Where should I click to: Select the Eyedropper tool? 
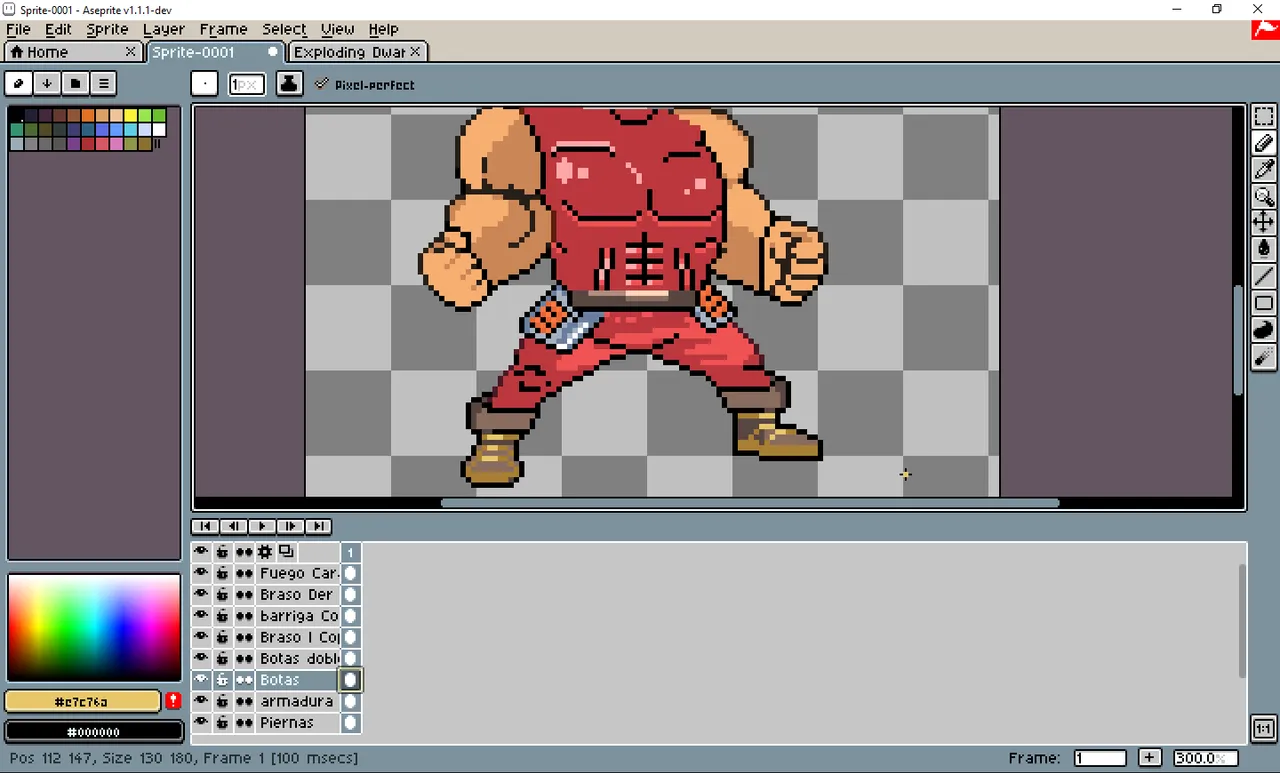point(1264,170)
